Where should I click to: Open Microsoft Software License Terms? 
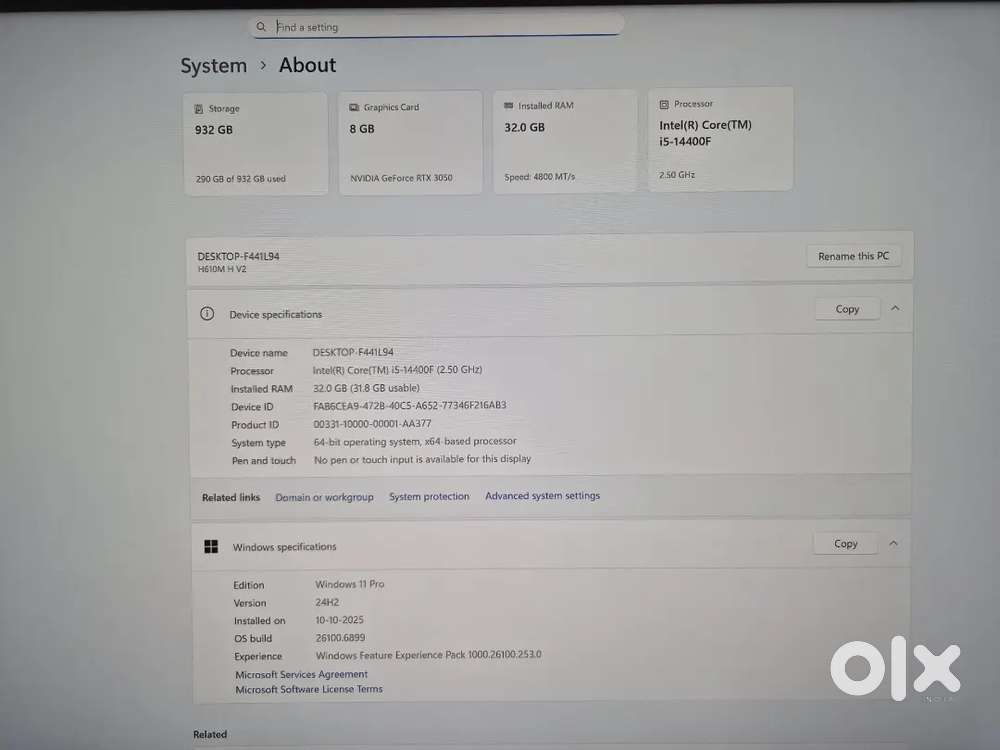tap(309, 689)
